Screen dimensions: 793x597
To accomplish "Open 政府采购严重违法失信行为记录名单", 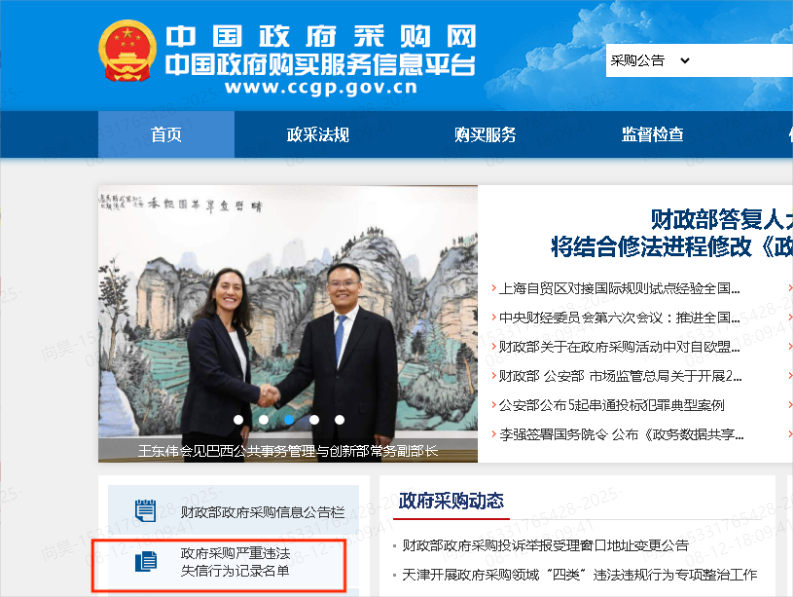I will coord(234,562).
